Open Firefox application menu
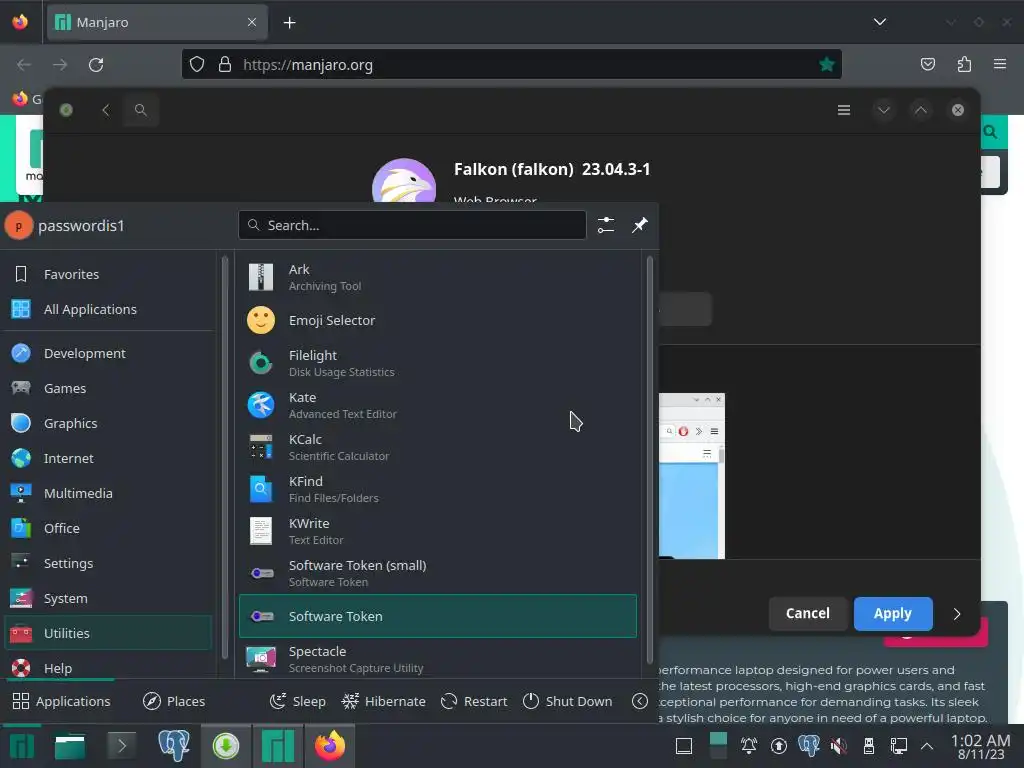1024x768 pixels. pyautogui.click(x=1000, y=64)
